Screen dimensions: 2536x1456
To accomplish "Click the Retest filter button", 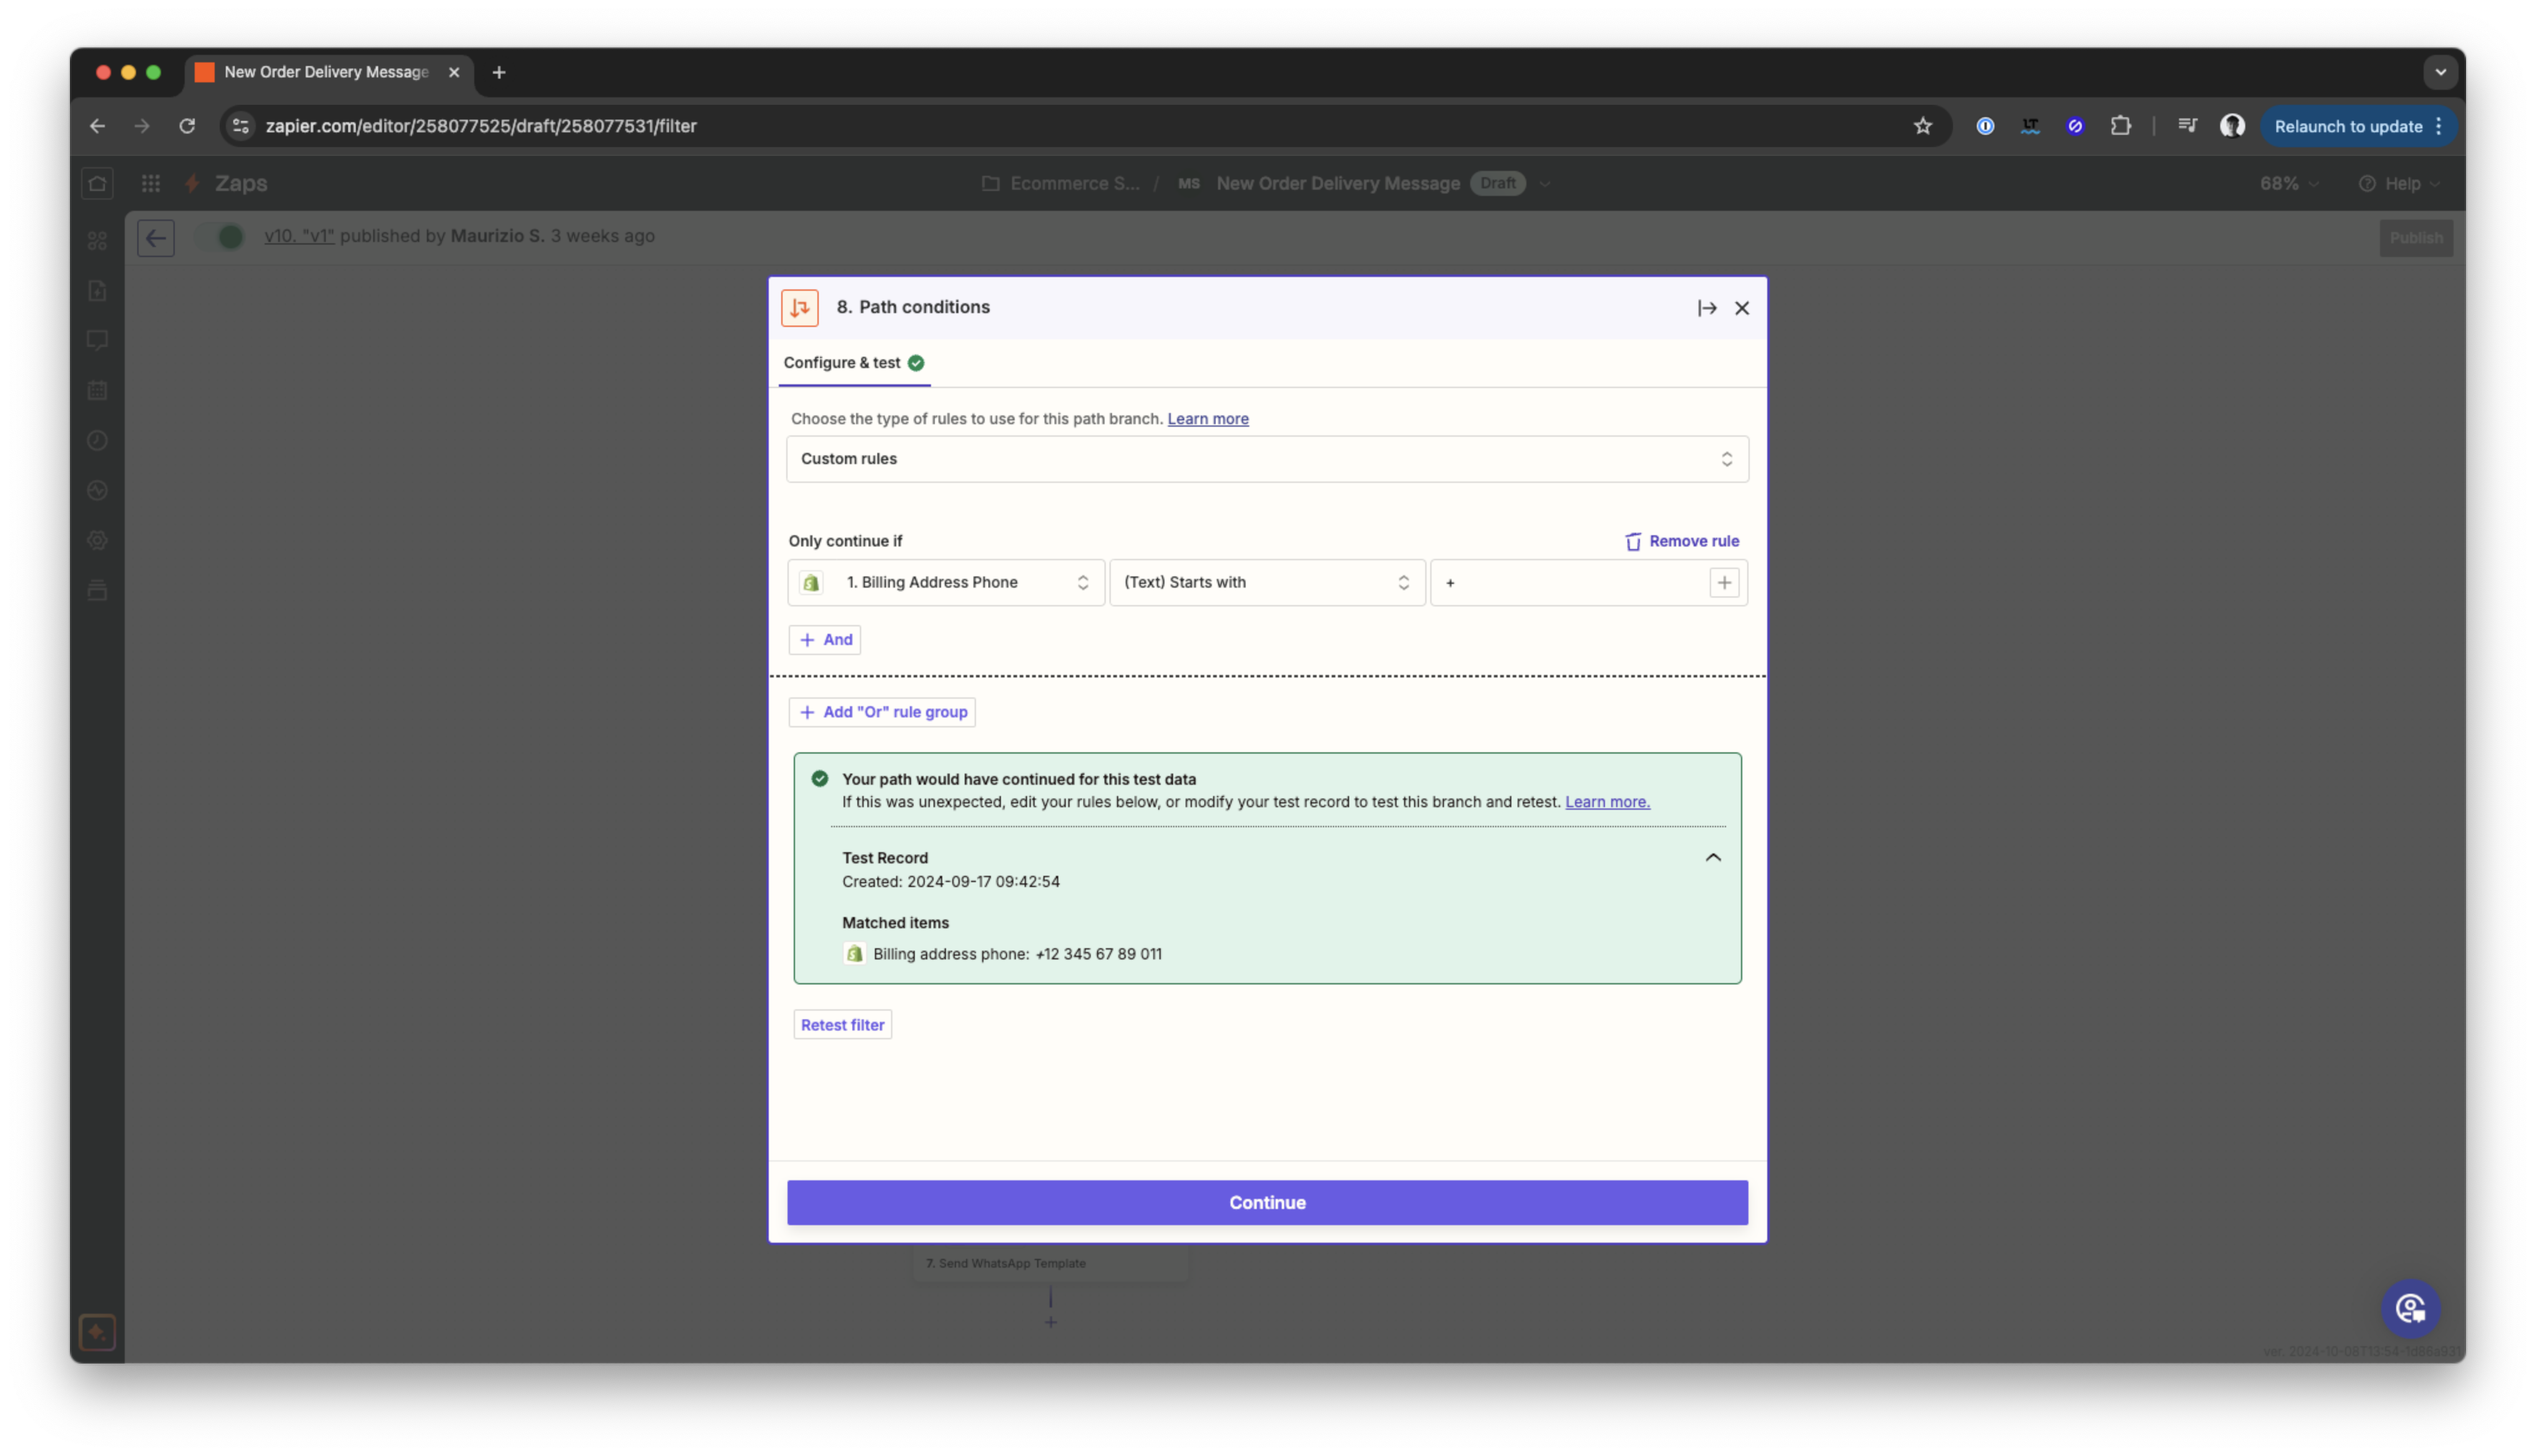I will click(x=842, y=1025).
